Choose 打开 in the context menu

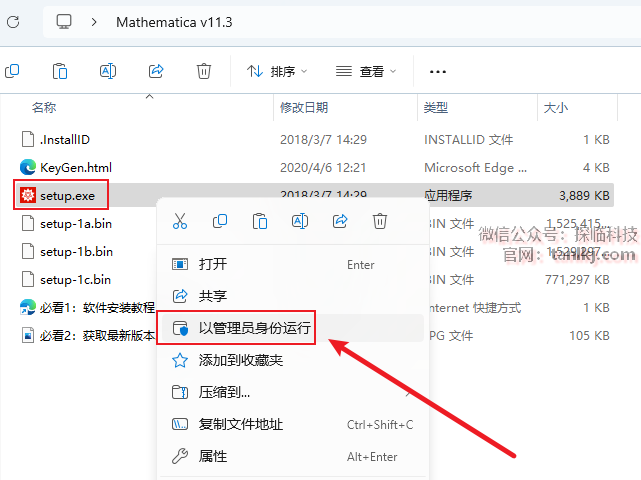point(293,264)
